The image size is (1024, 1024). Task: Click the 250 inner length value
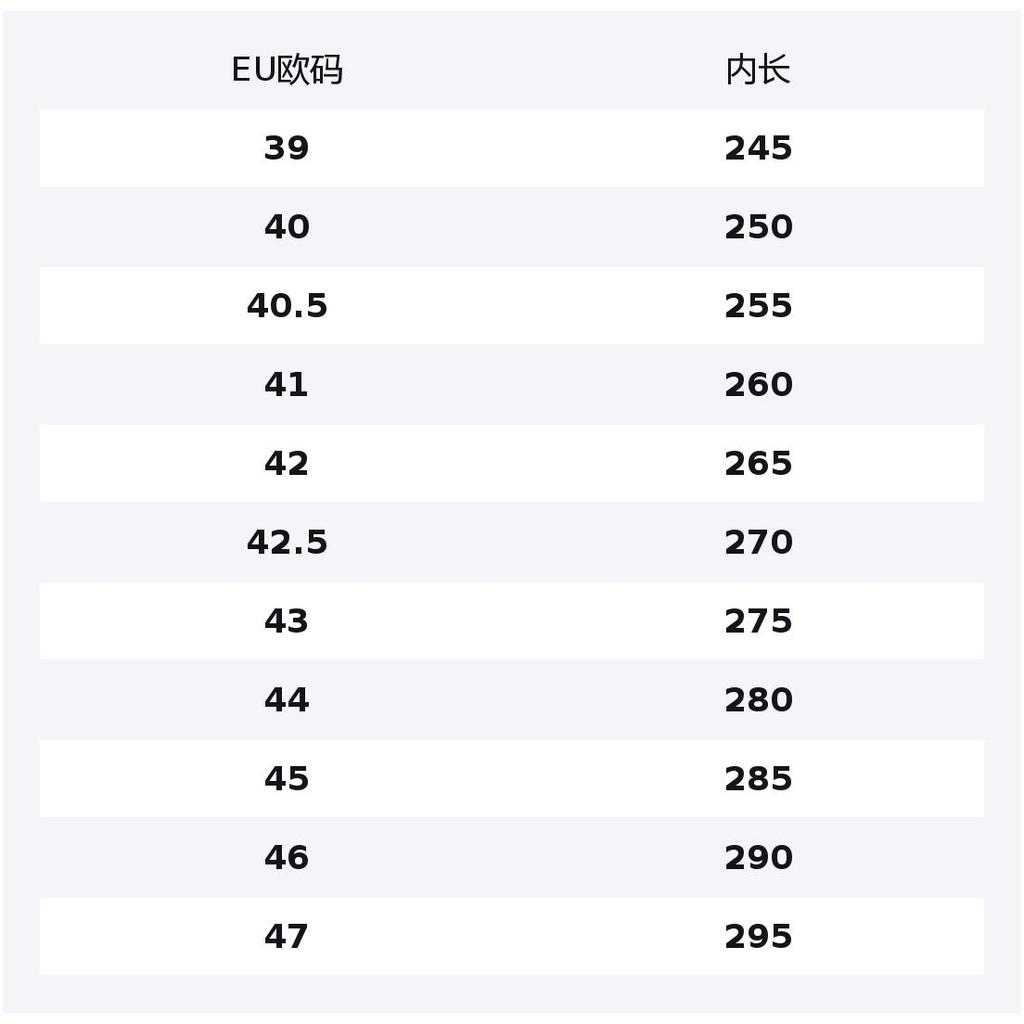click(758, 227)
